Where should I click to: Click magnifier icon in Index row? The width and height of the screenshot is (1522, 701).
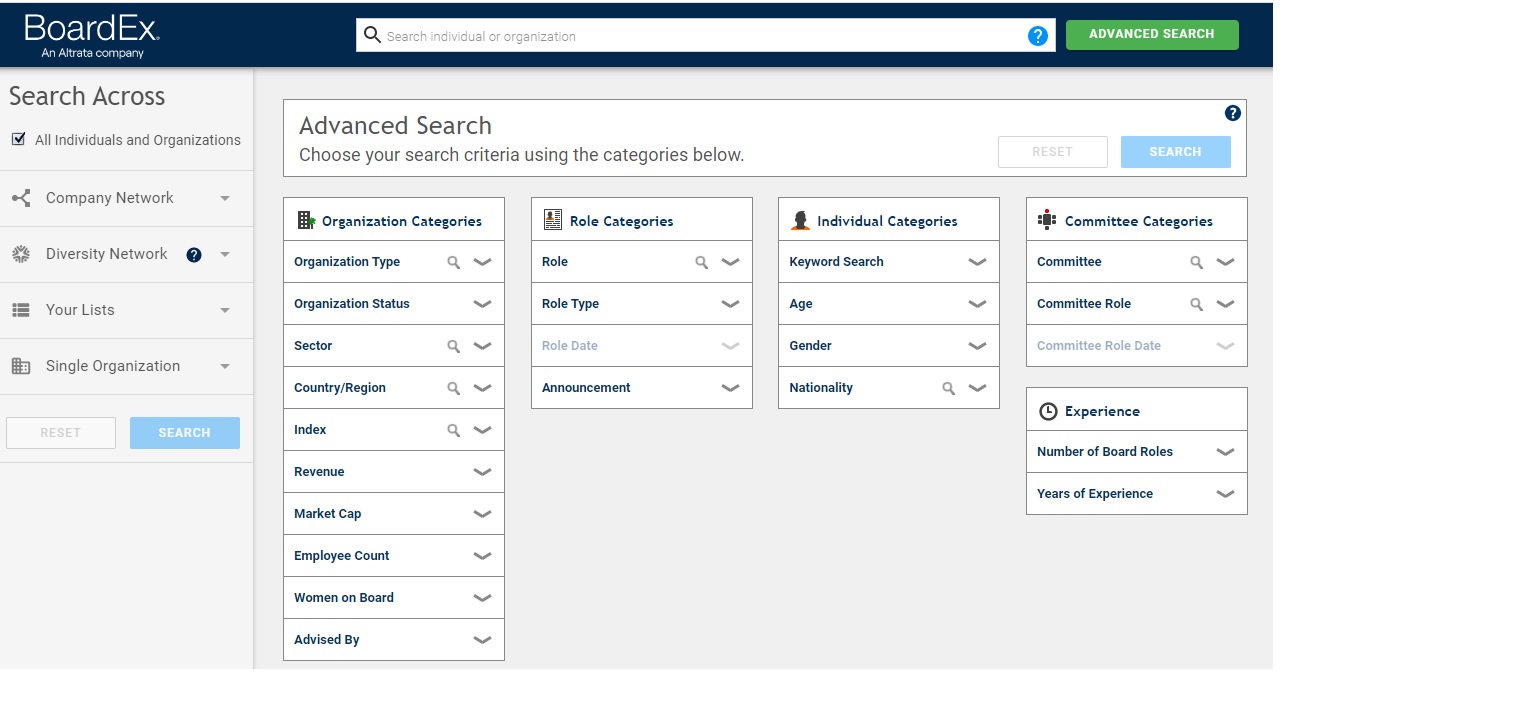(x=454, y=430)
